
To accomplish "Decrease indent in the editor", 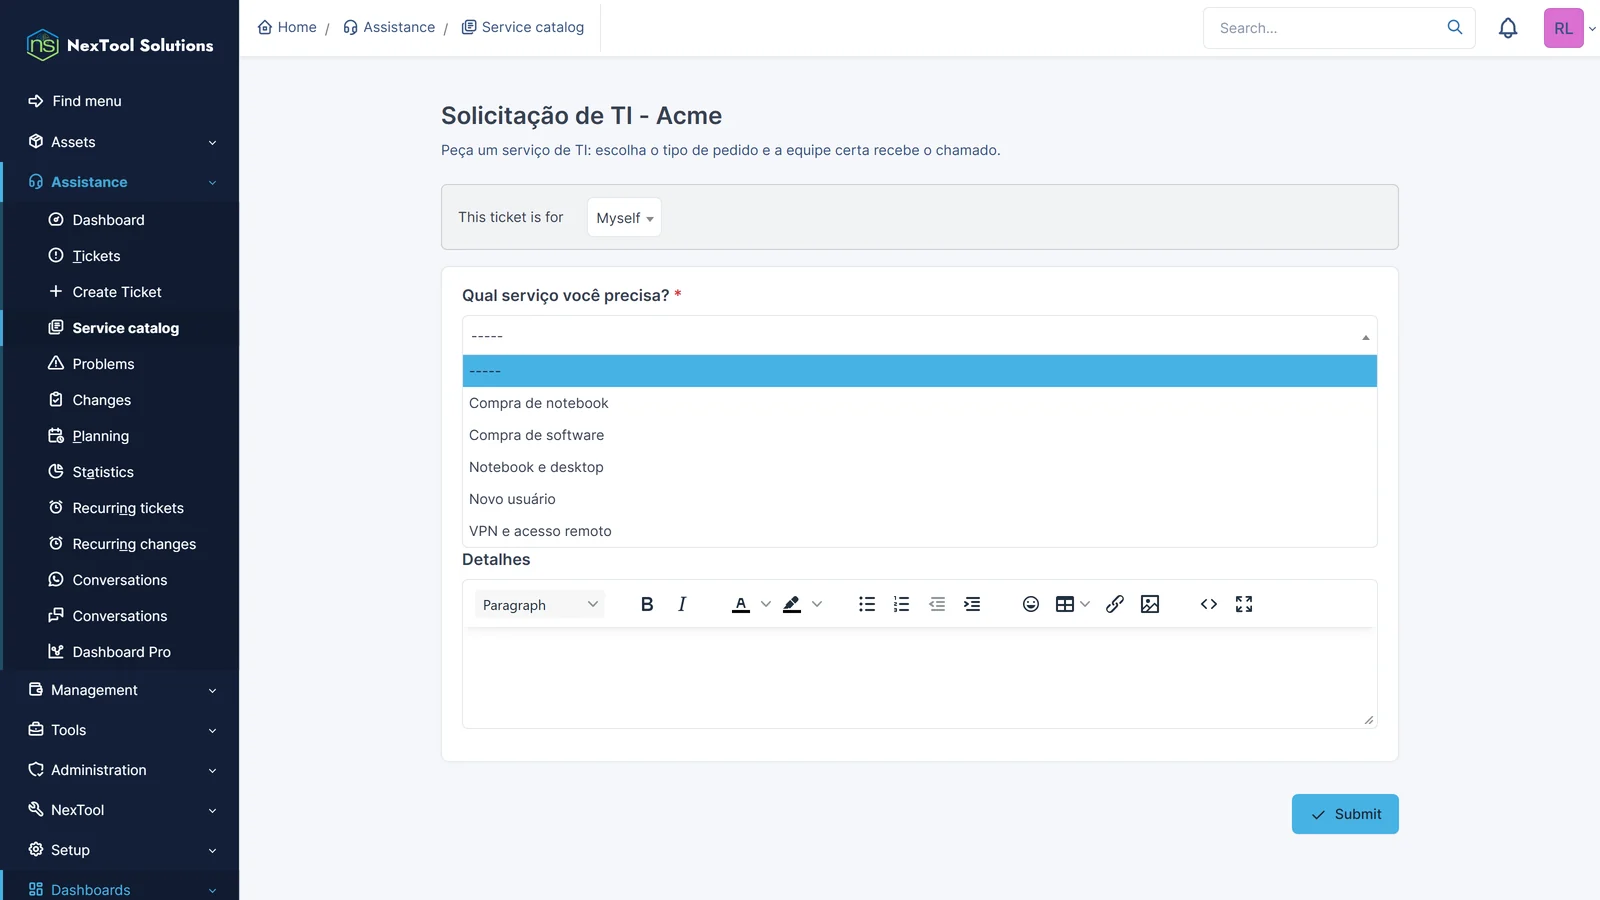I will click(937, 604).
